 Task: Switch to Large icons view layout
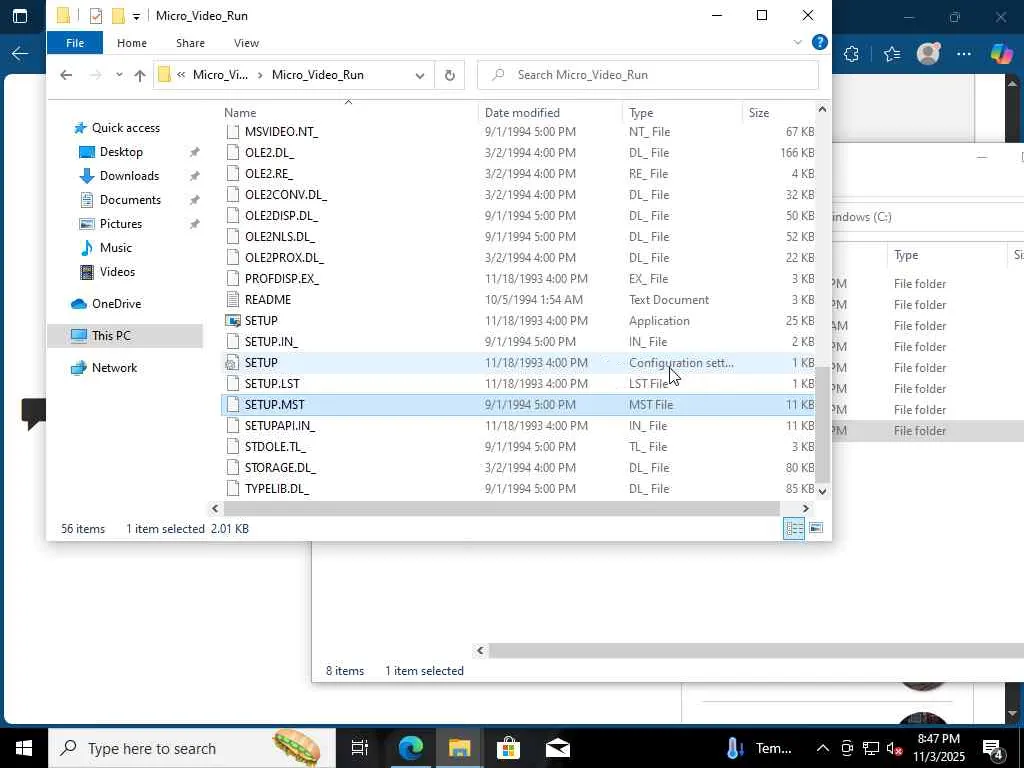point(816,528)
